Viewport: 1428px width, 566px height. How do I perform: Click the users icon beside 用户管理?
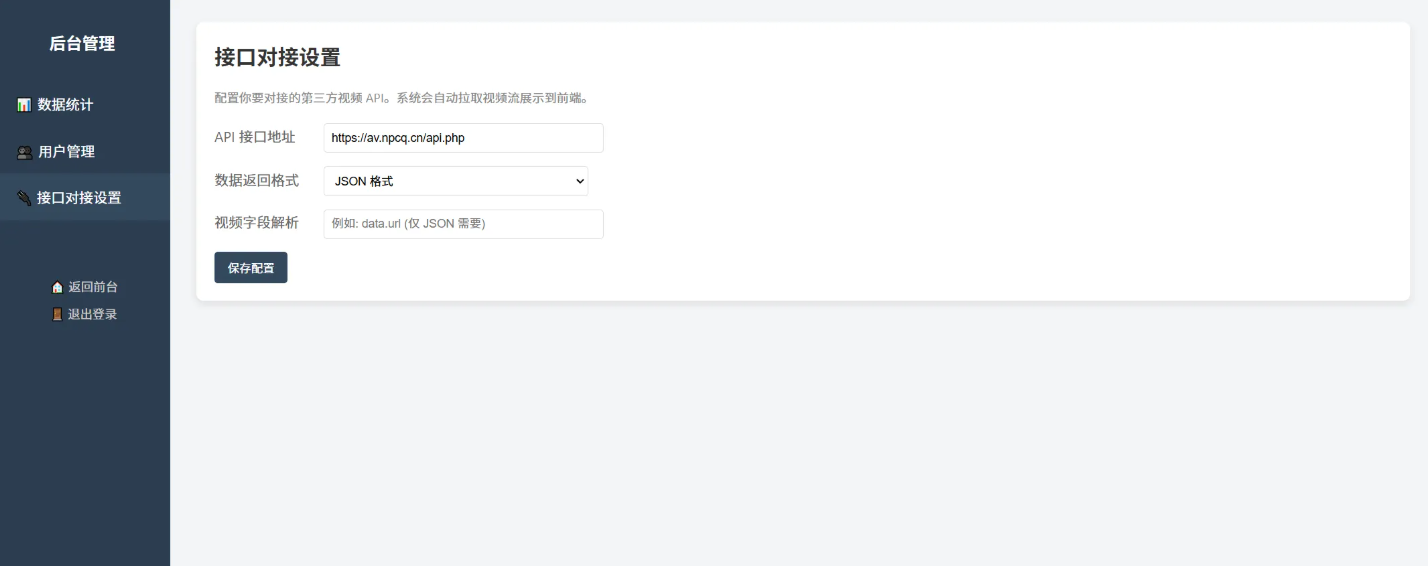[x=24, y=152]
